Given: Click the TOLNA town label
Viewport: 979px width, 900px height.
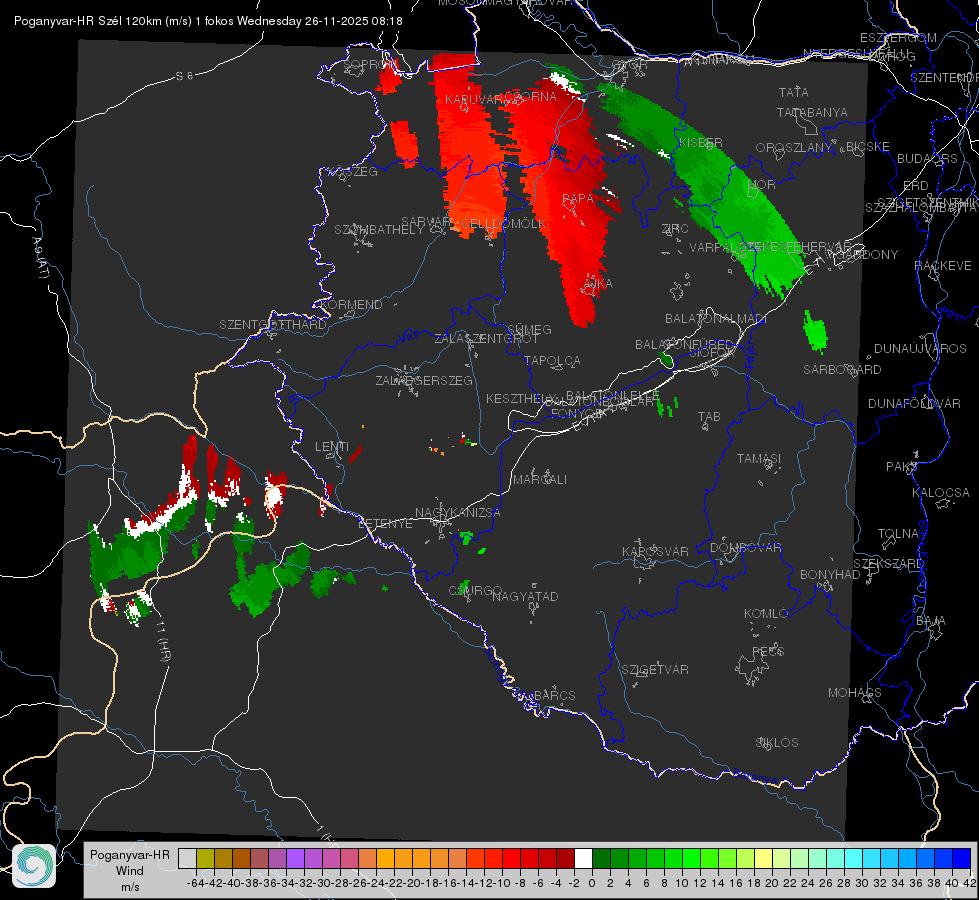Looking at the screenshot, I should 898,533.
